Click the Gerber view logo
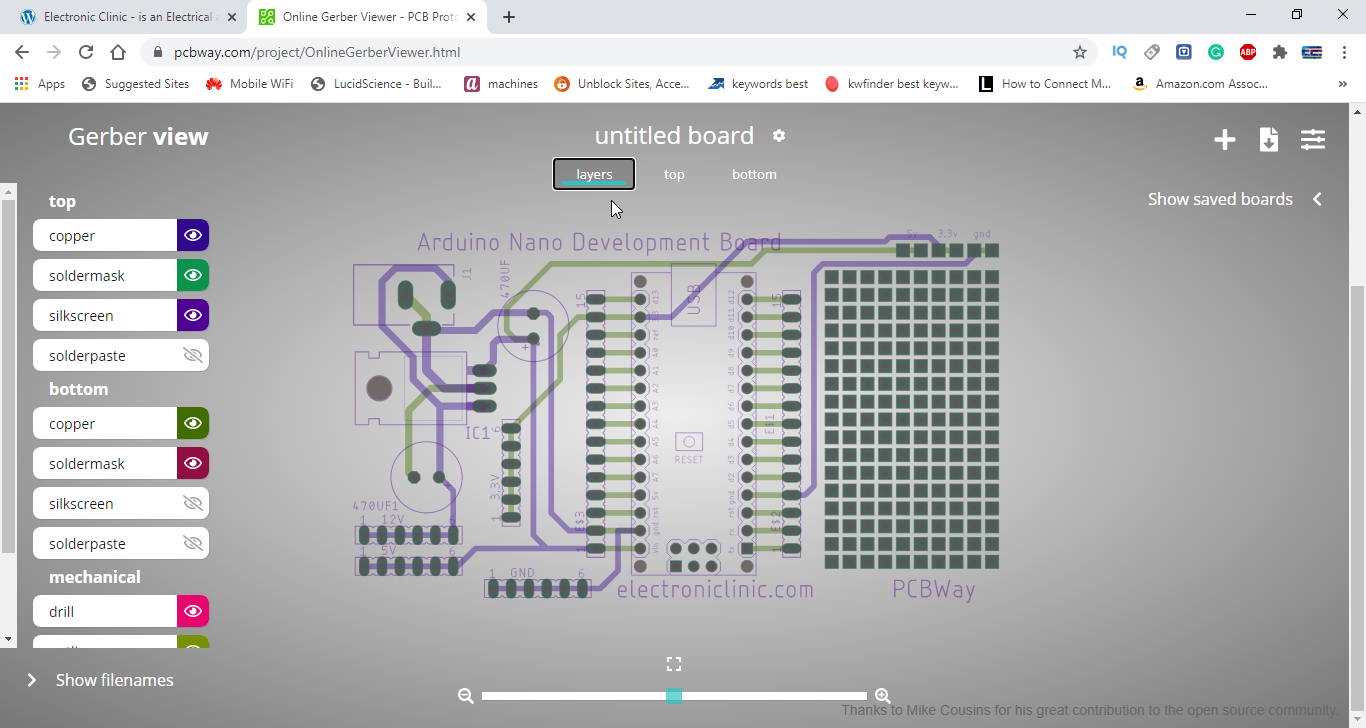The height and width of the screenshot is (728, 1366). point(138,137)
